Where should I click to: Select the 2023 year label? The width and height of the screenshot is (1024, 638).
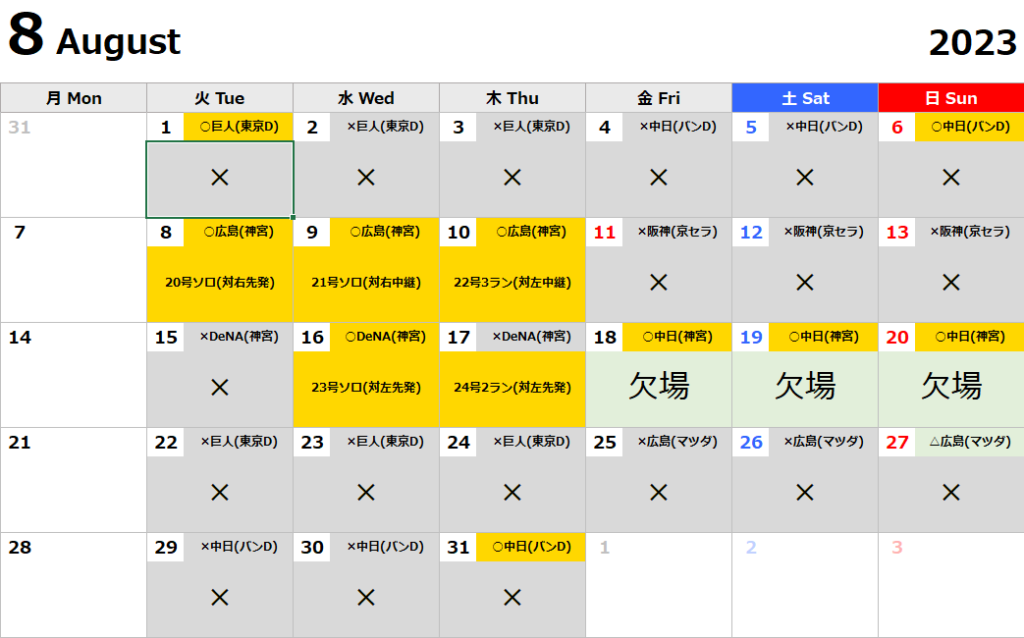[972, 42]
